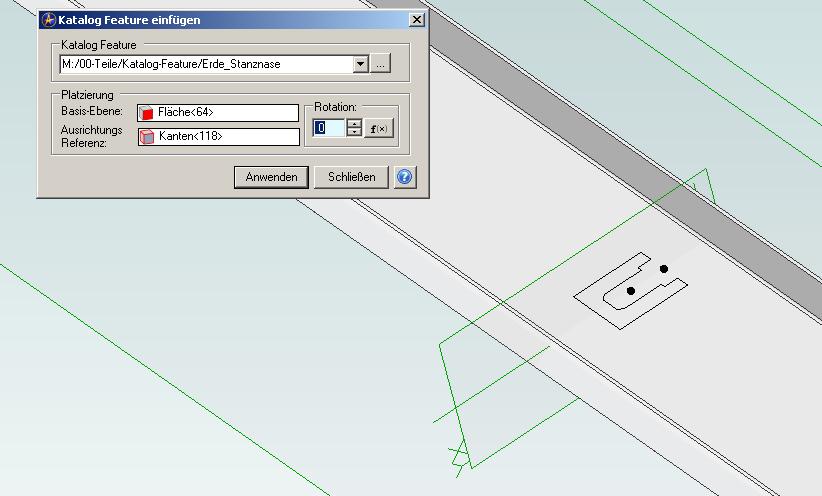Increase Rotation with the up spinner arrow
The image size is (822, 496).
(x=354, y=124)
